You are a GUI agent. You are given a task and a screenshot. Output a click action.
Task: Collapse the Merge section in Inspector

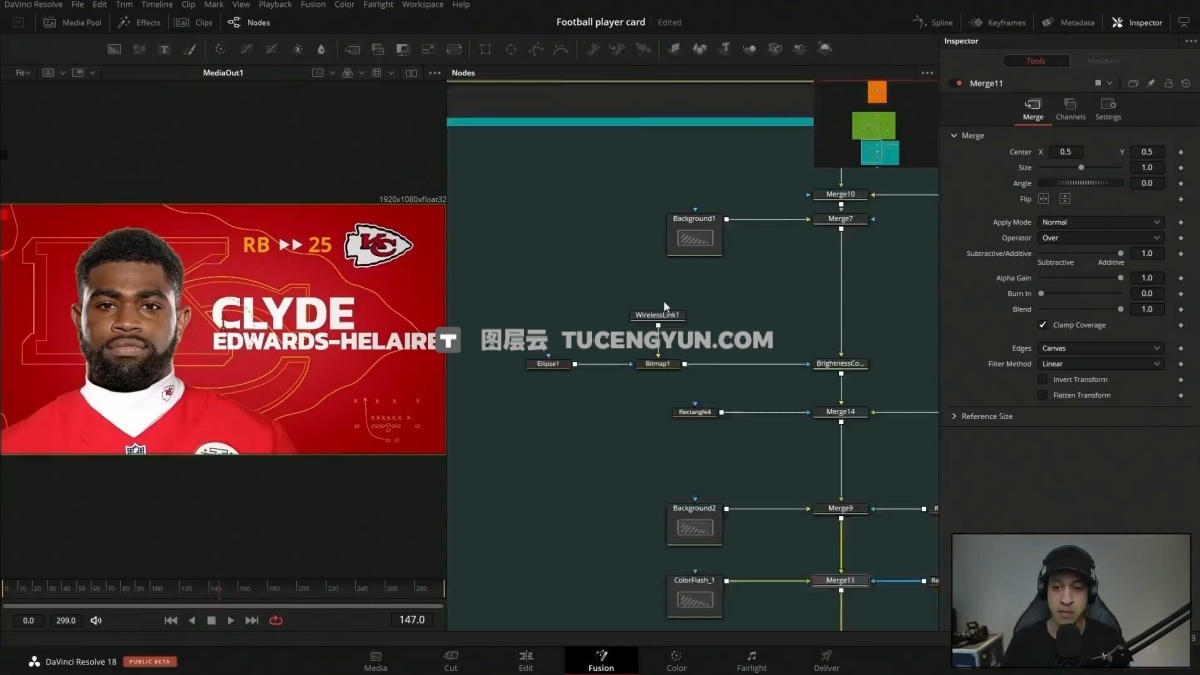954,135
